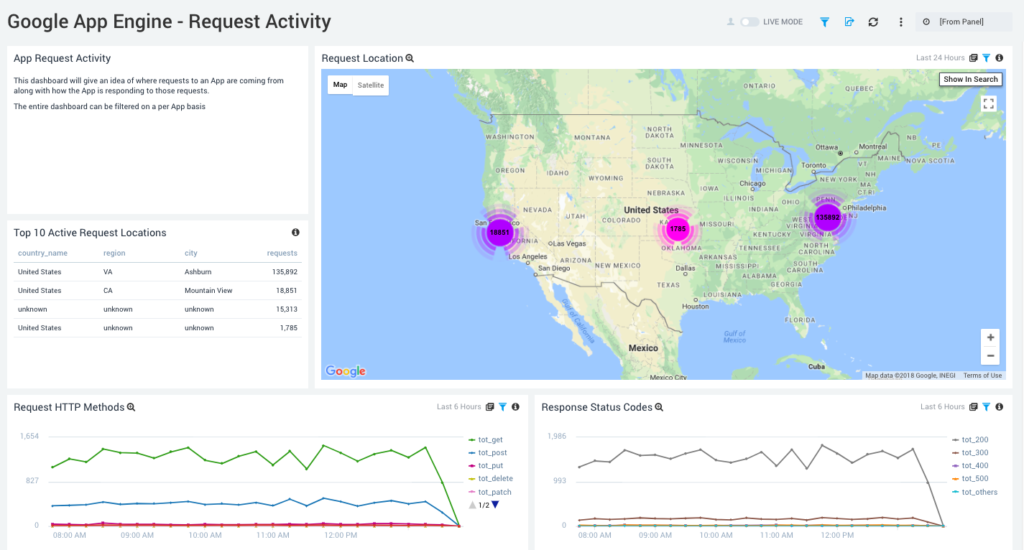
Task: Select the Ashburn city cell
Action: pyautogui.click(x=198, y=272)
